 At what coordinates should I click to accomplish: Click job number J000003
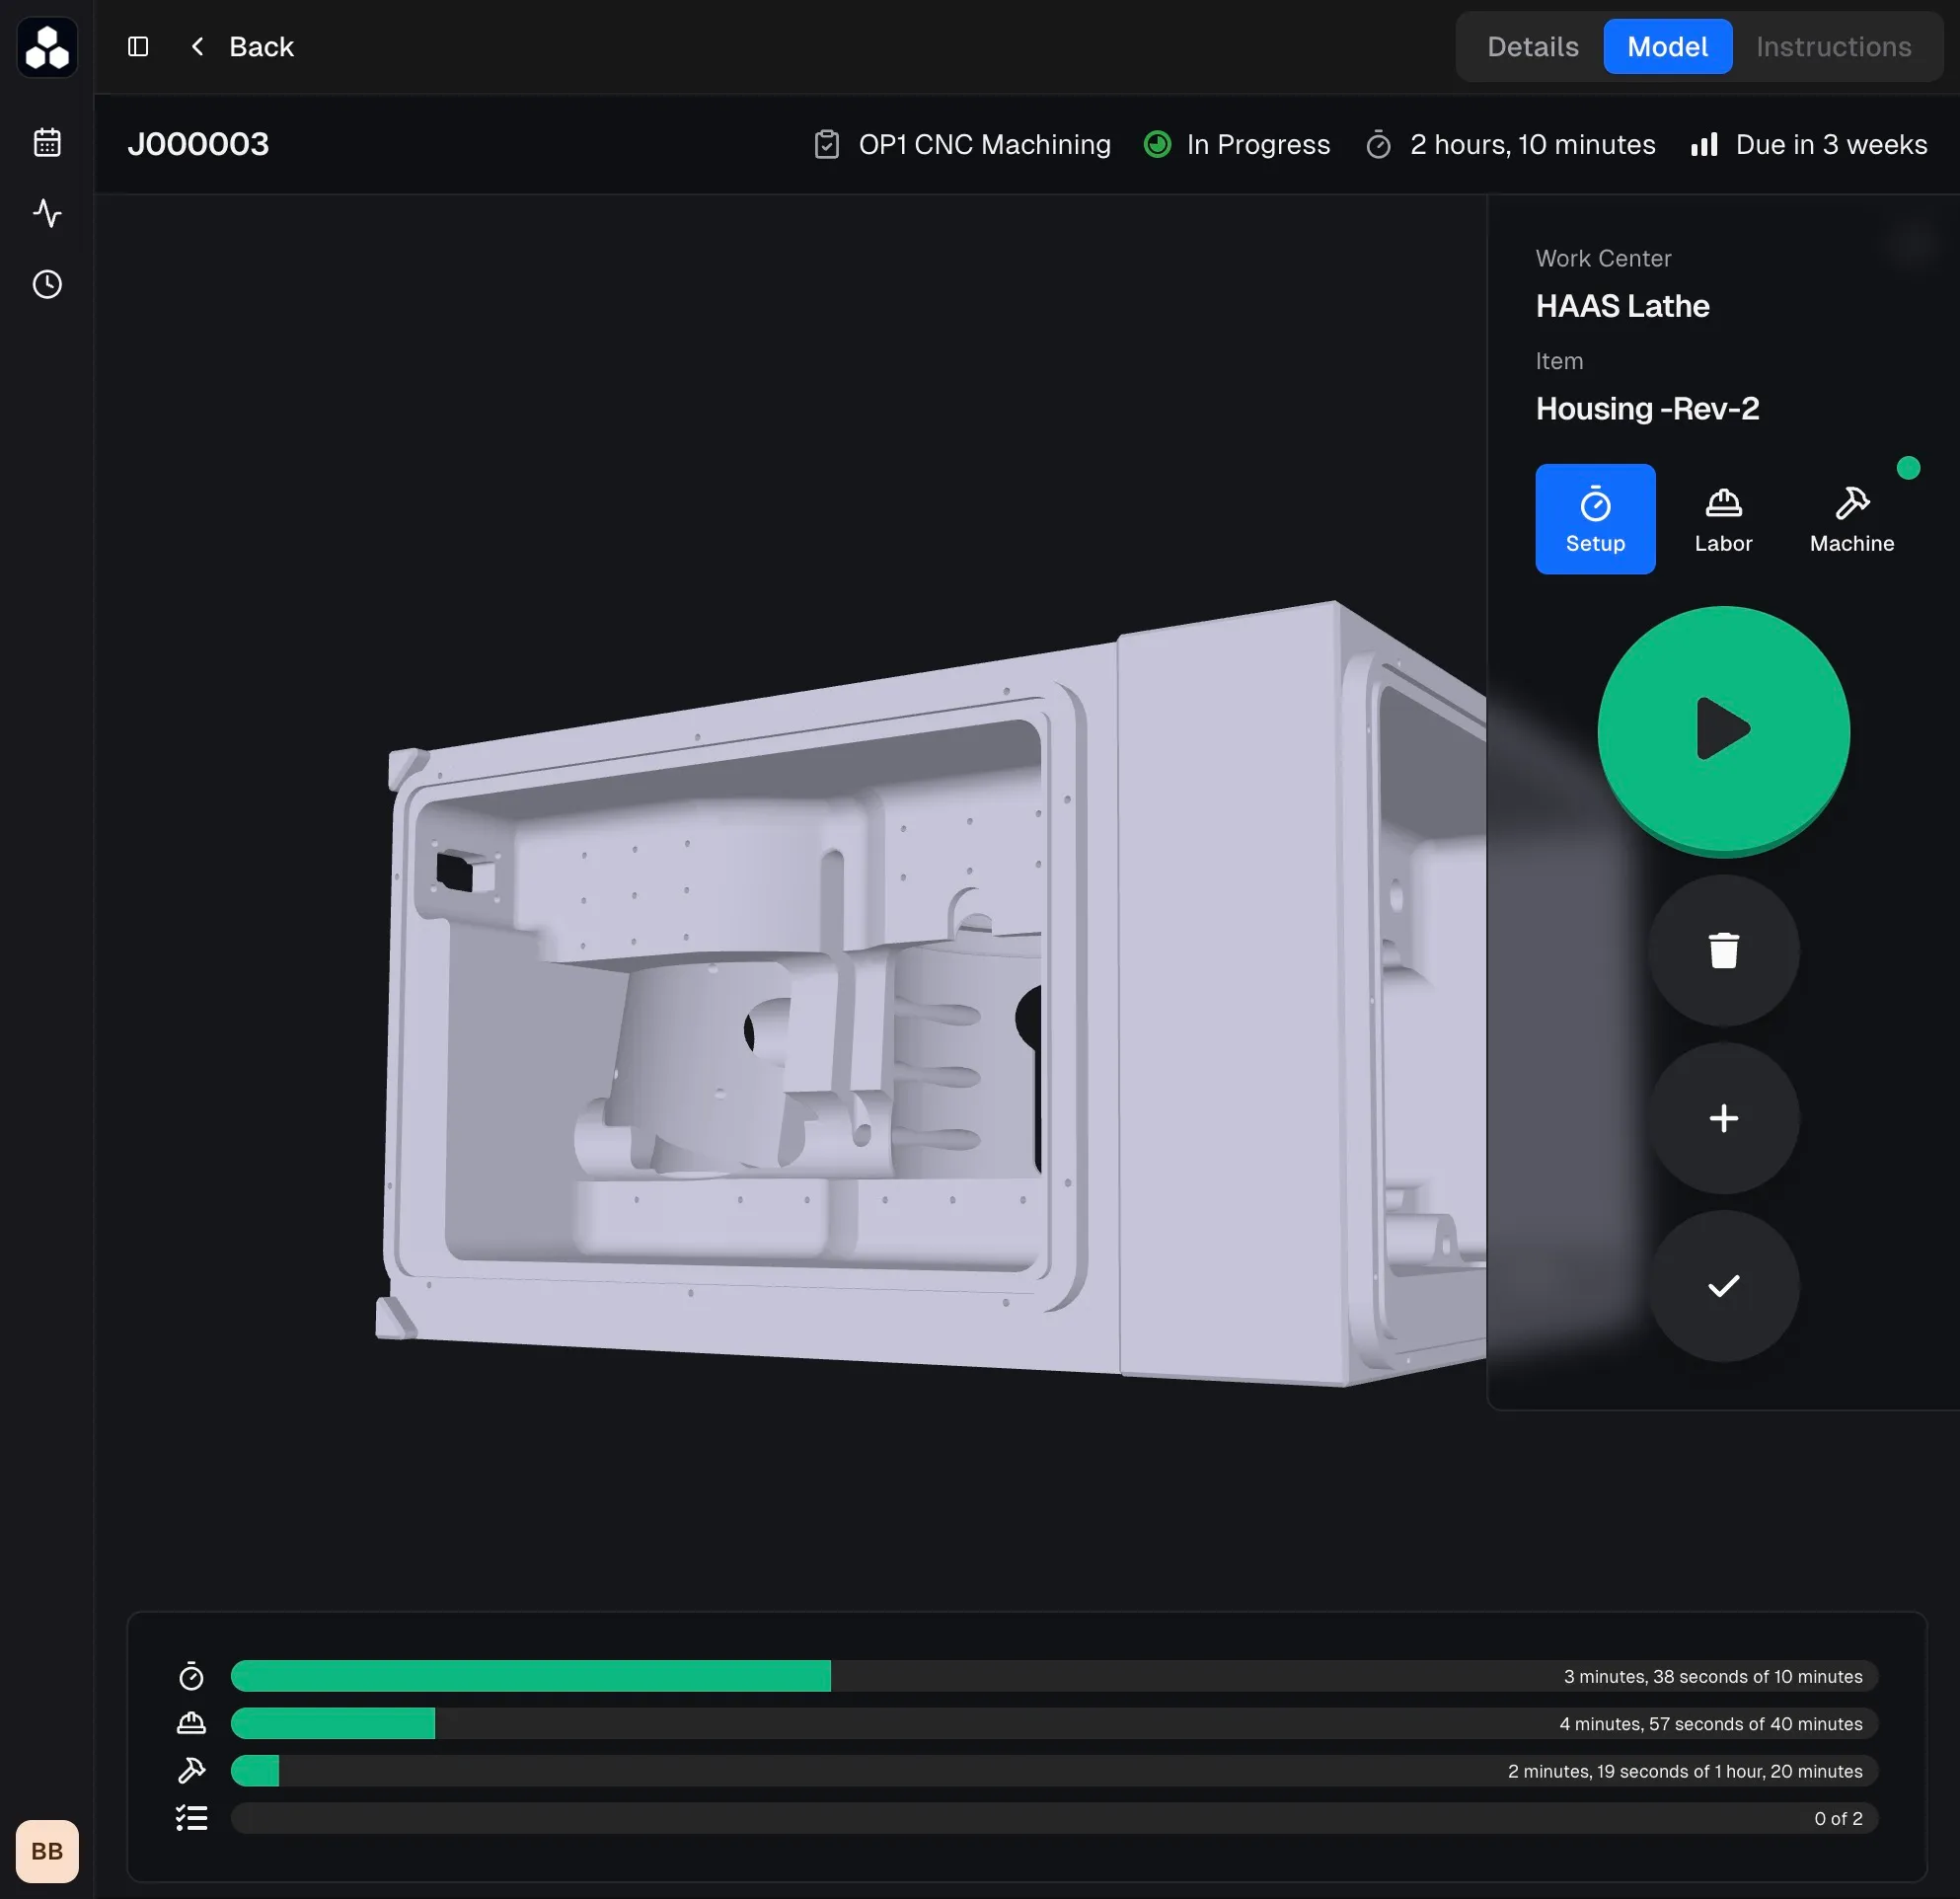point(198,144)
